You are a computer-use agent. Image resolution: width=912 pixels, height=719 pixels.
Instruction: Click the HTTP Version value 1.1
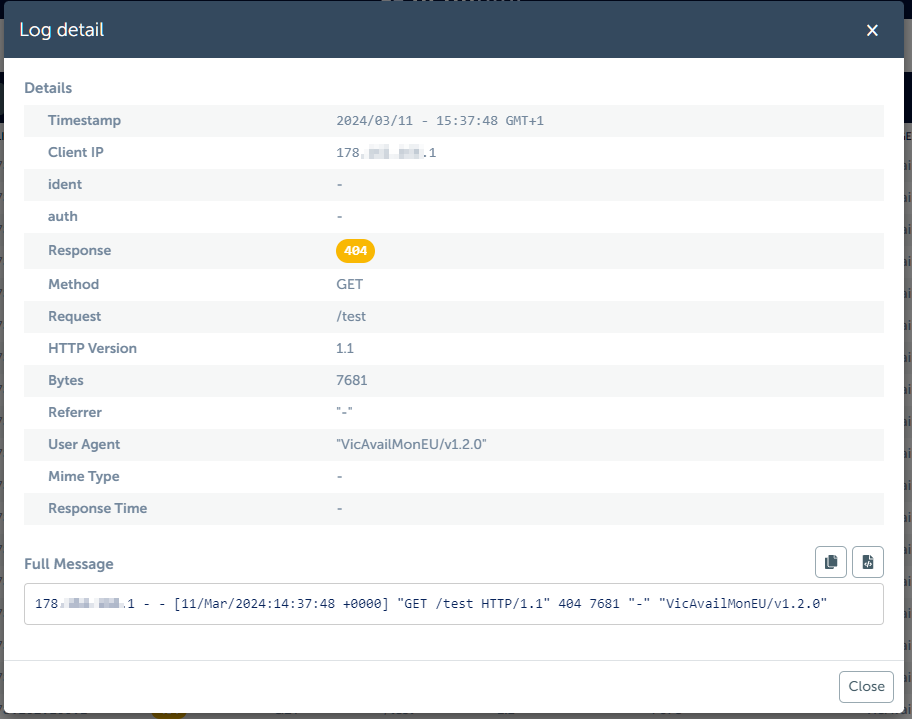pos(345,348)
